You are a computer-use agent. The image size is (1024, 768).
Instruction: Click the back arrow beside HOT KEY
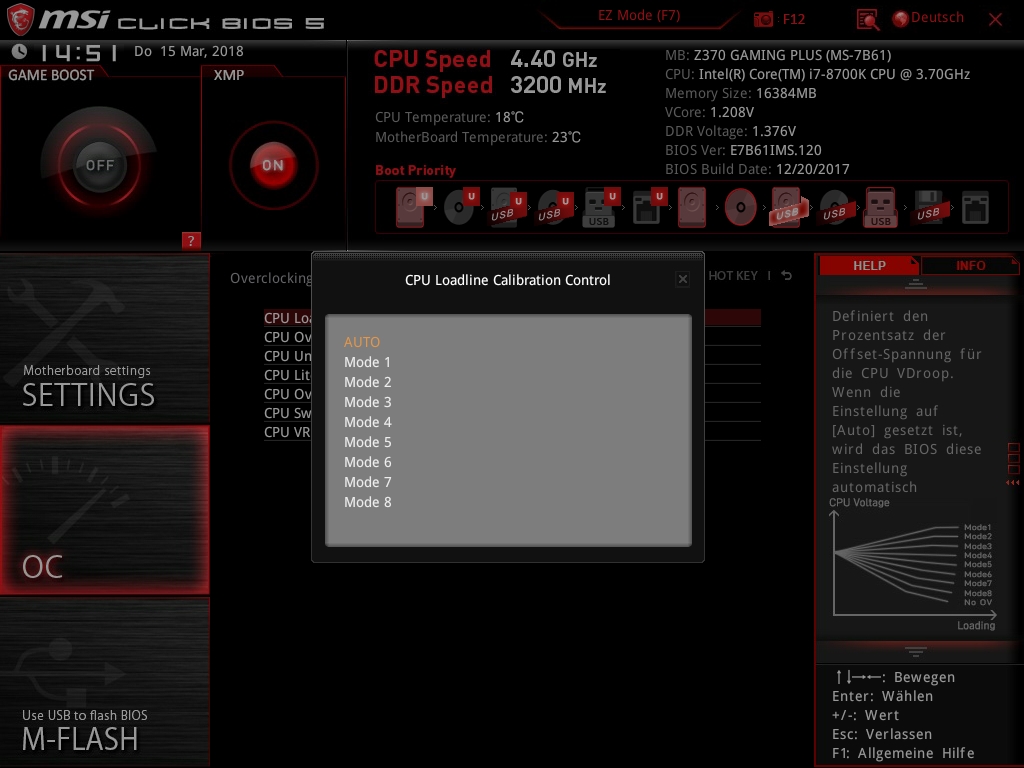tap(786, 276)
